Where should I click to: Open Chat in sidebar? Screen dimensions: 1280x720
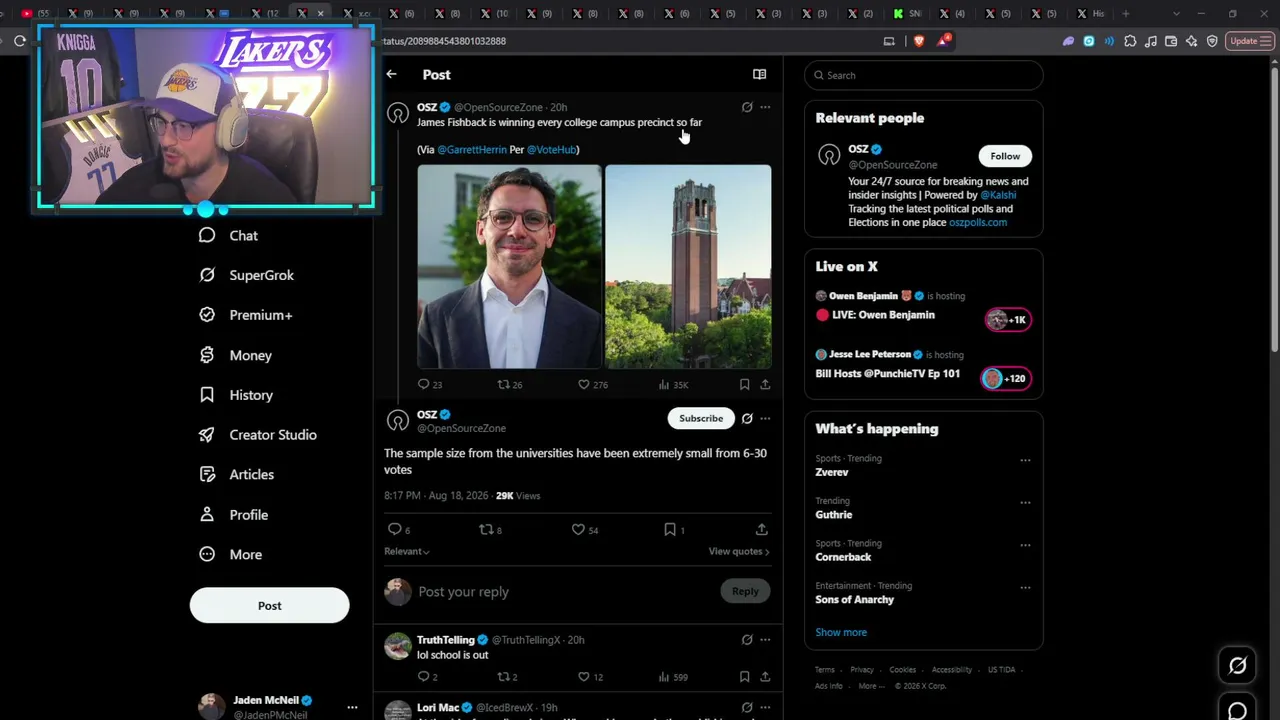coord(229,235)
